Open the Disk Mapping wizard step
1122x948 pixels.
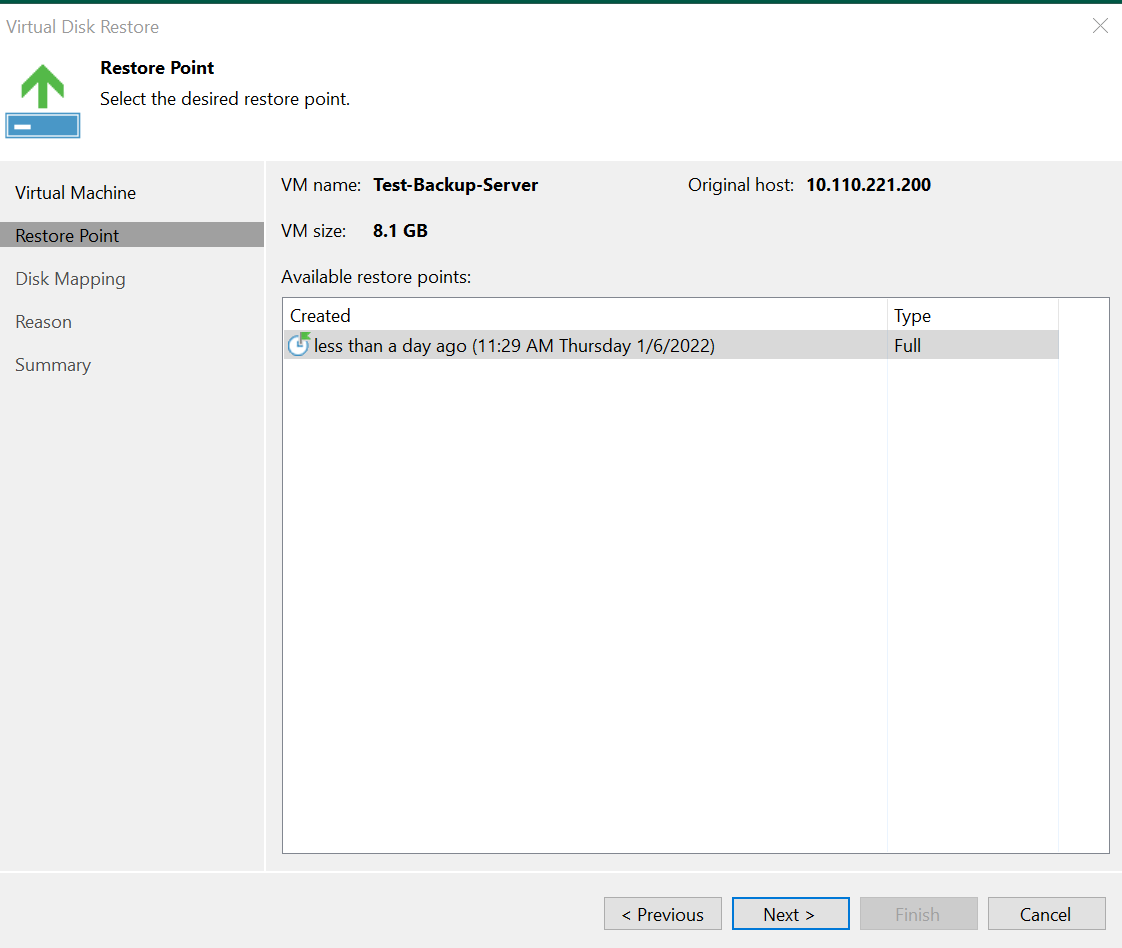(x=70, y=279)
